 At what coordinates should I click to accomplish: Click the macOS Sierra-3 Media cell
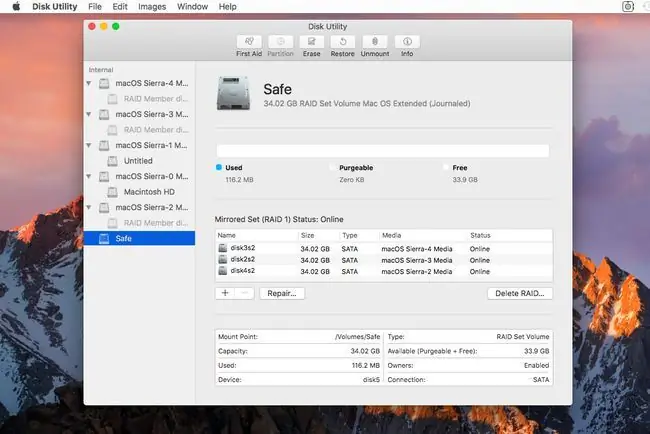(x=417, y=260)
